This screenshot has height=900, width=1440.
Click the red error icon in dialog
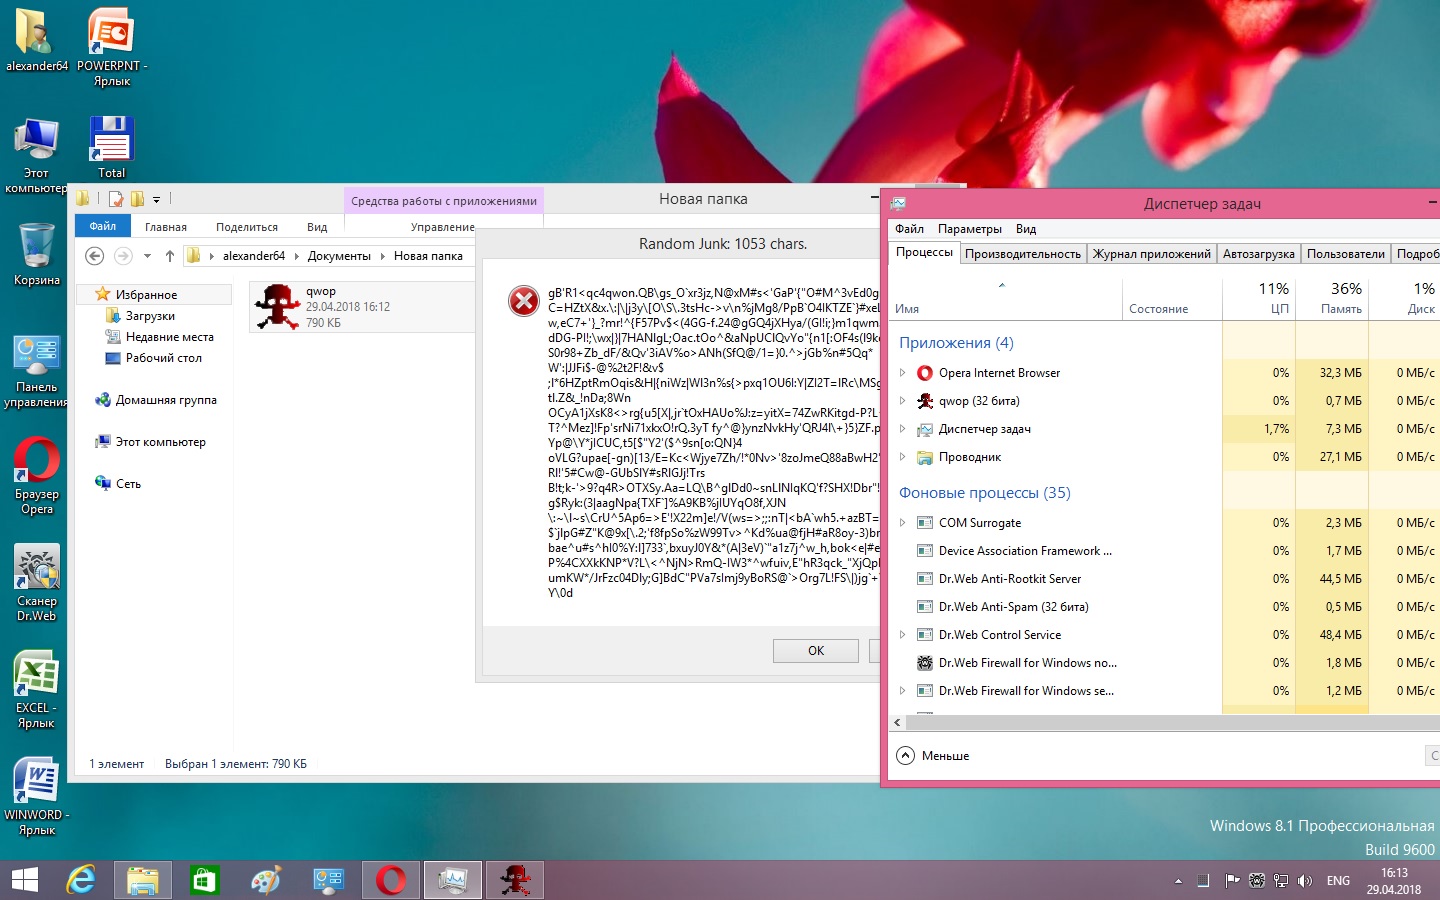[x=524, y=300]
